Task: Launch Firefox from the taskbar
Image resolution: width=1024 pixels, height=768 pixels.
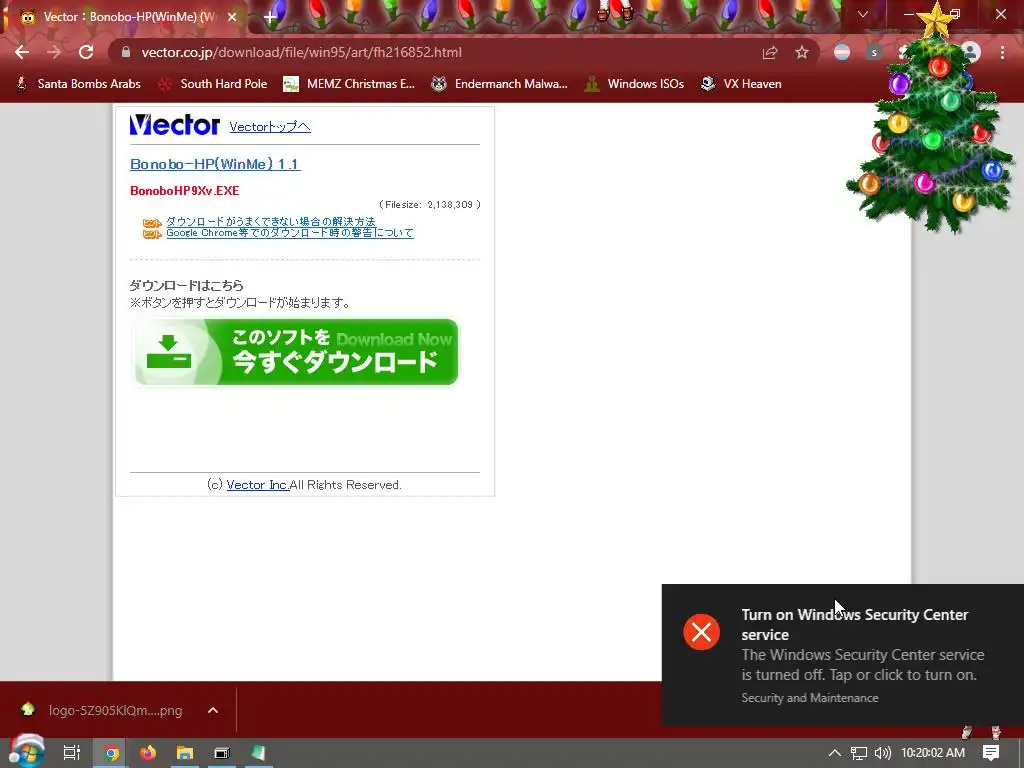Action: tap(148, 753)
